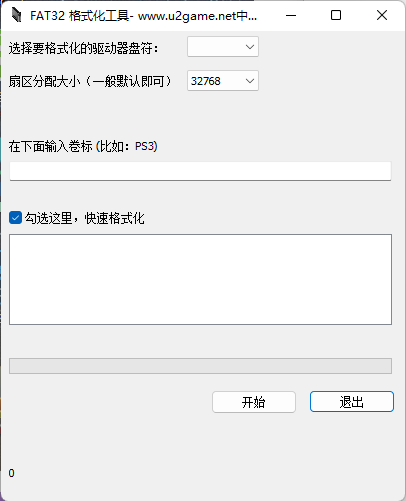Focus the volume label input box

coord(200,171)
